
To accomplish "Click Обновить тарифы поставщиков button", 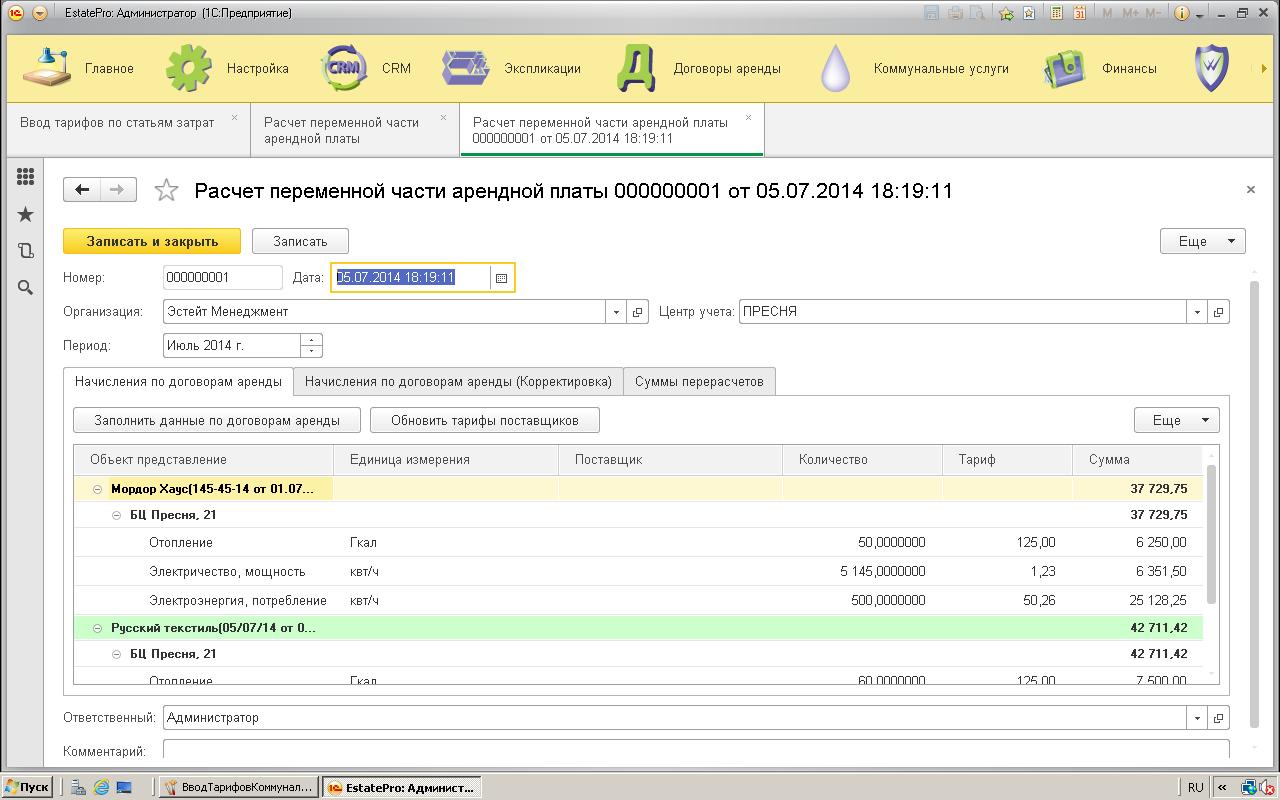I will 485,420.
